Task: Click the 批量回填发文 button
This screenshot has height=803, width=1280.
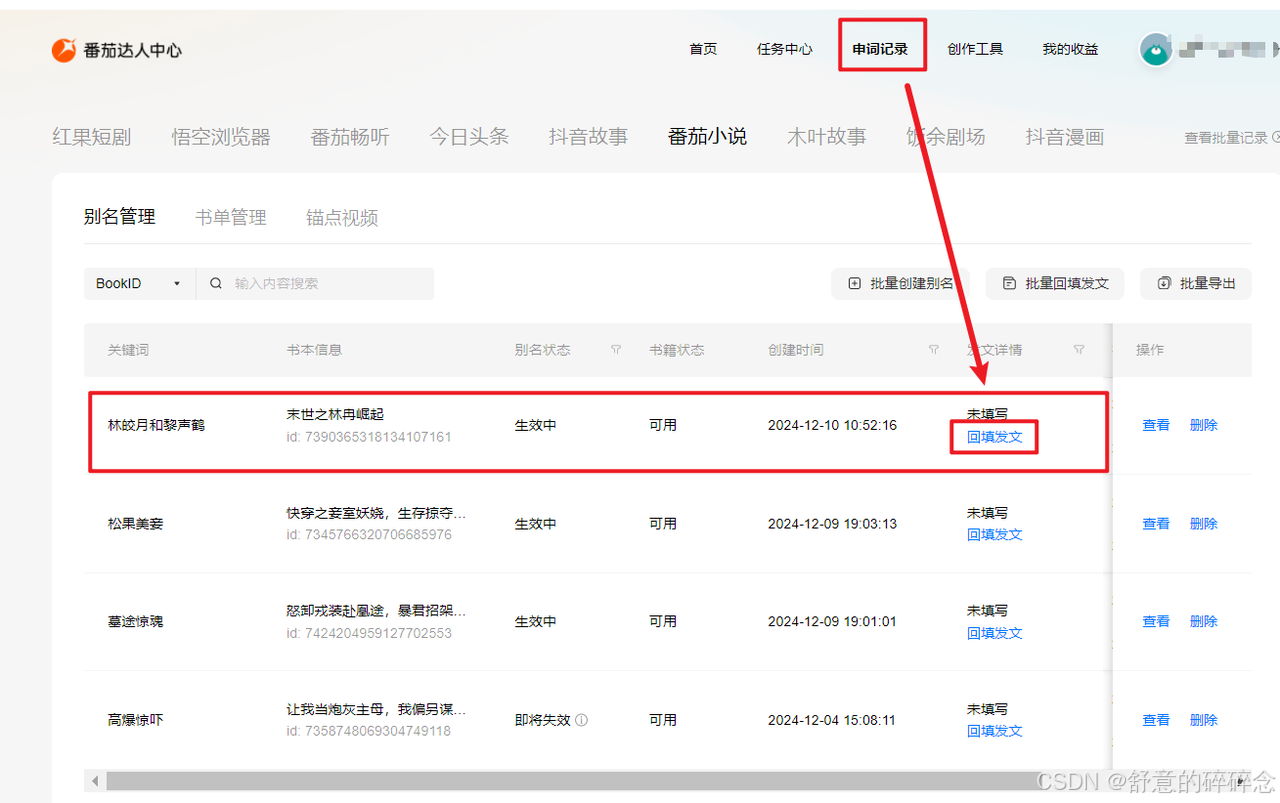Action: 1055,284
